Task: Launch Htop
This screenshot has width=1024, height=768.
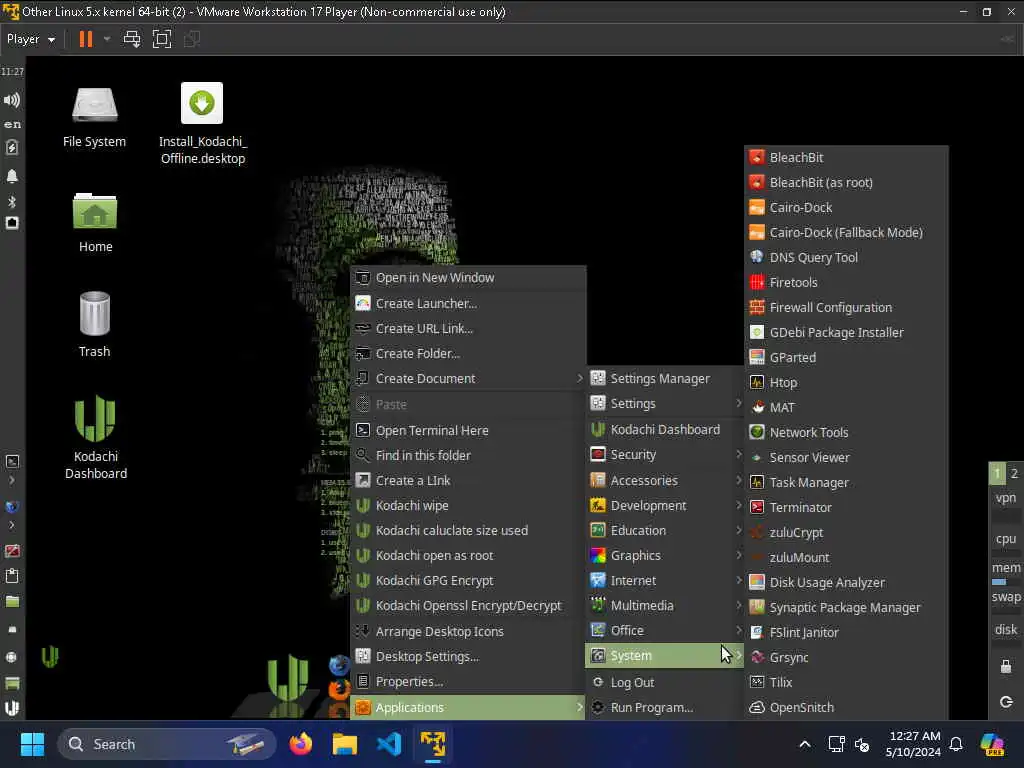Action: click(x=846, y=382)
